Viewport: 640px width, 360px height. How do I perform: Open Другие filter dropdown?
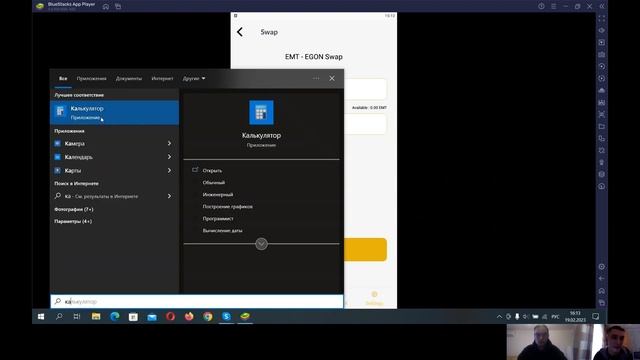194,78
